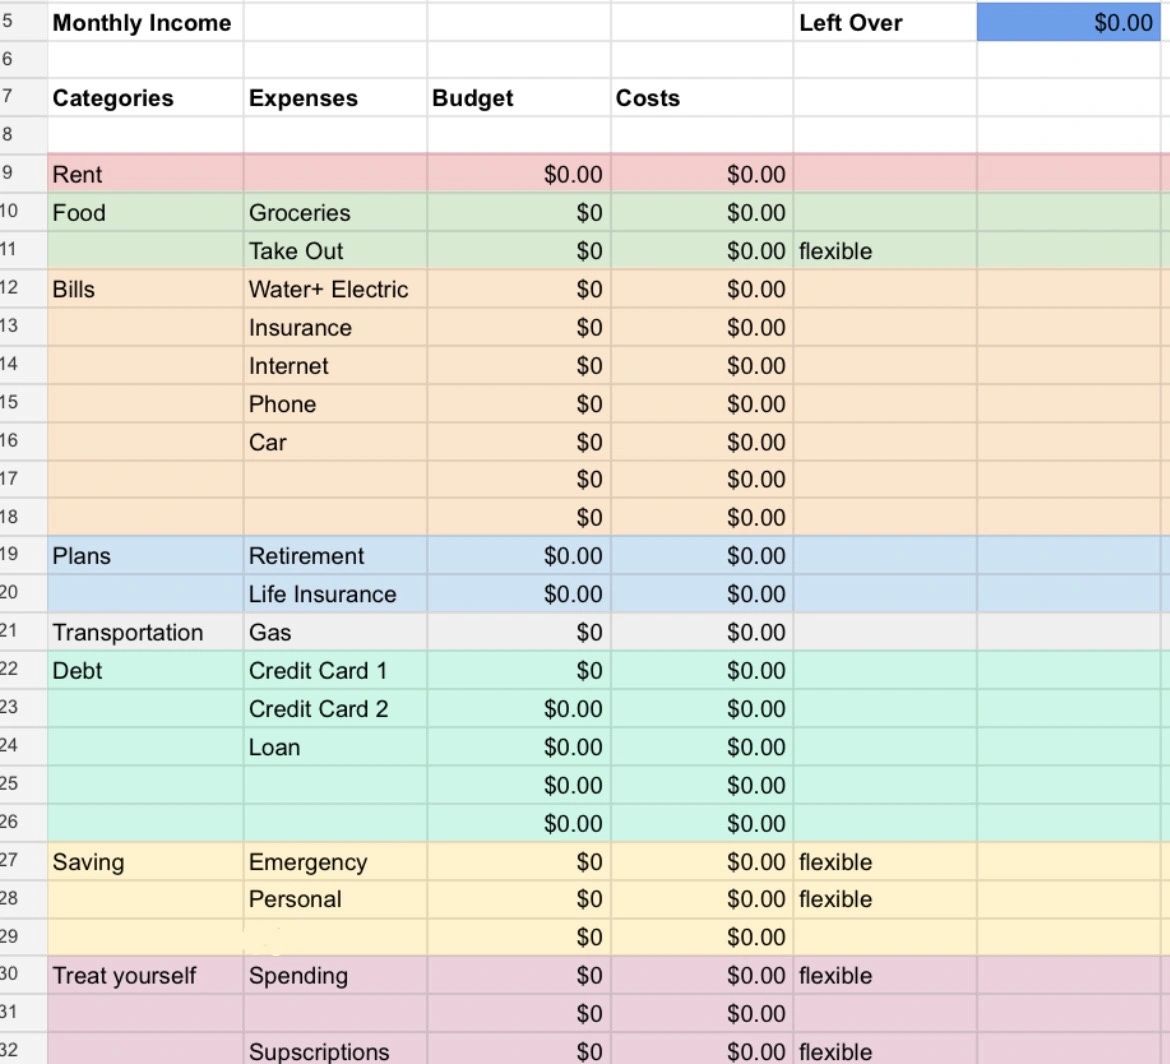Select the Gas costs $0.00 cell

tap(702, 632)
